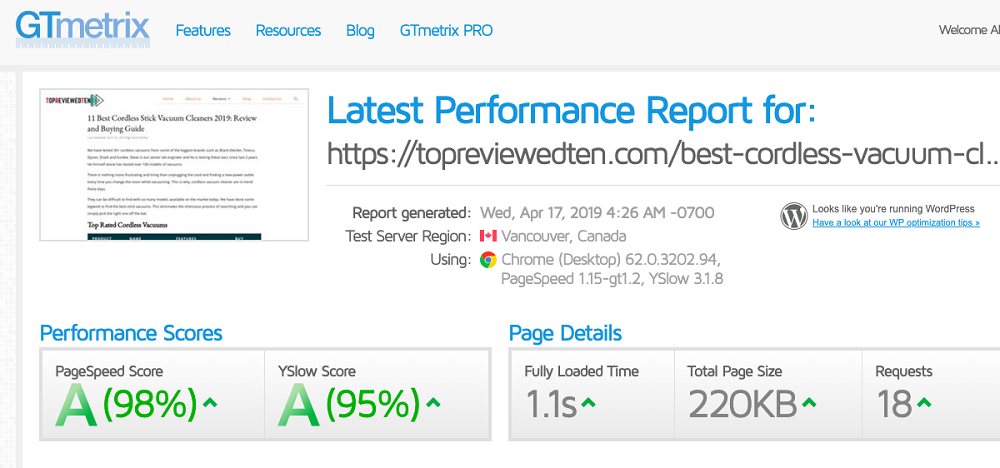Viewport: 1000px width, 468px height.
Task: Follow the WP optimization tips link
Action: (895, 223)
